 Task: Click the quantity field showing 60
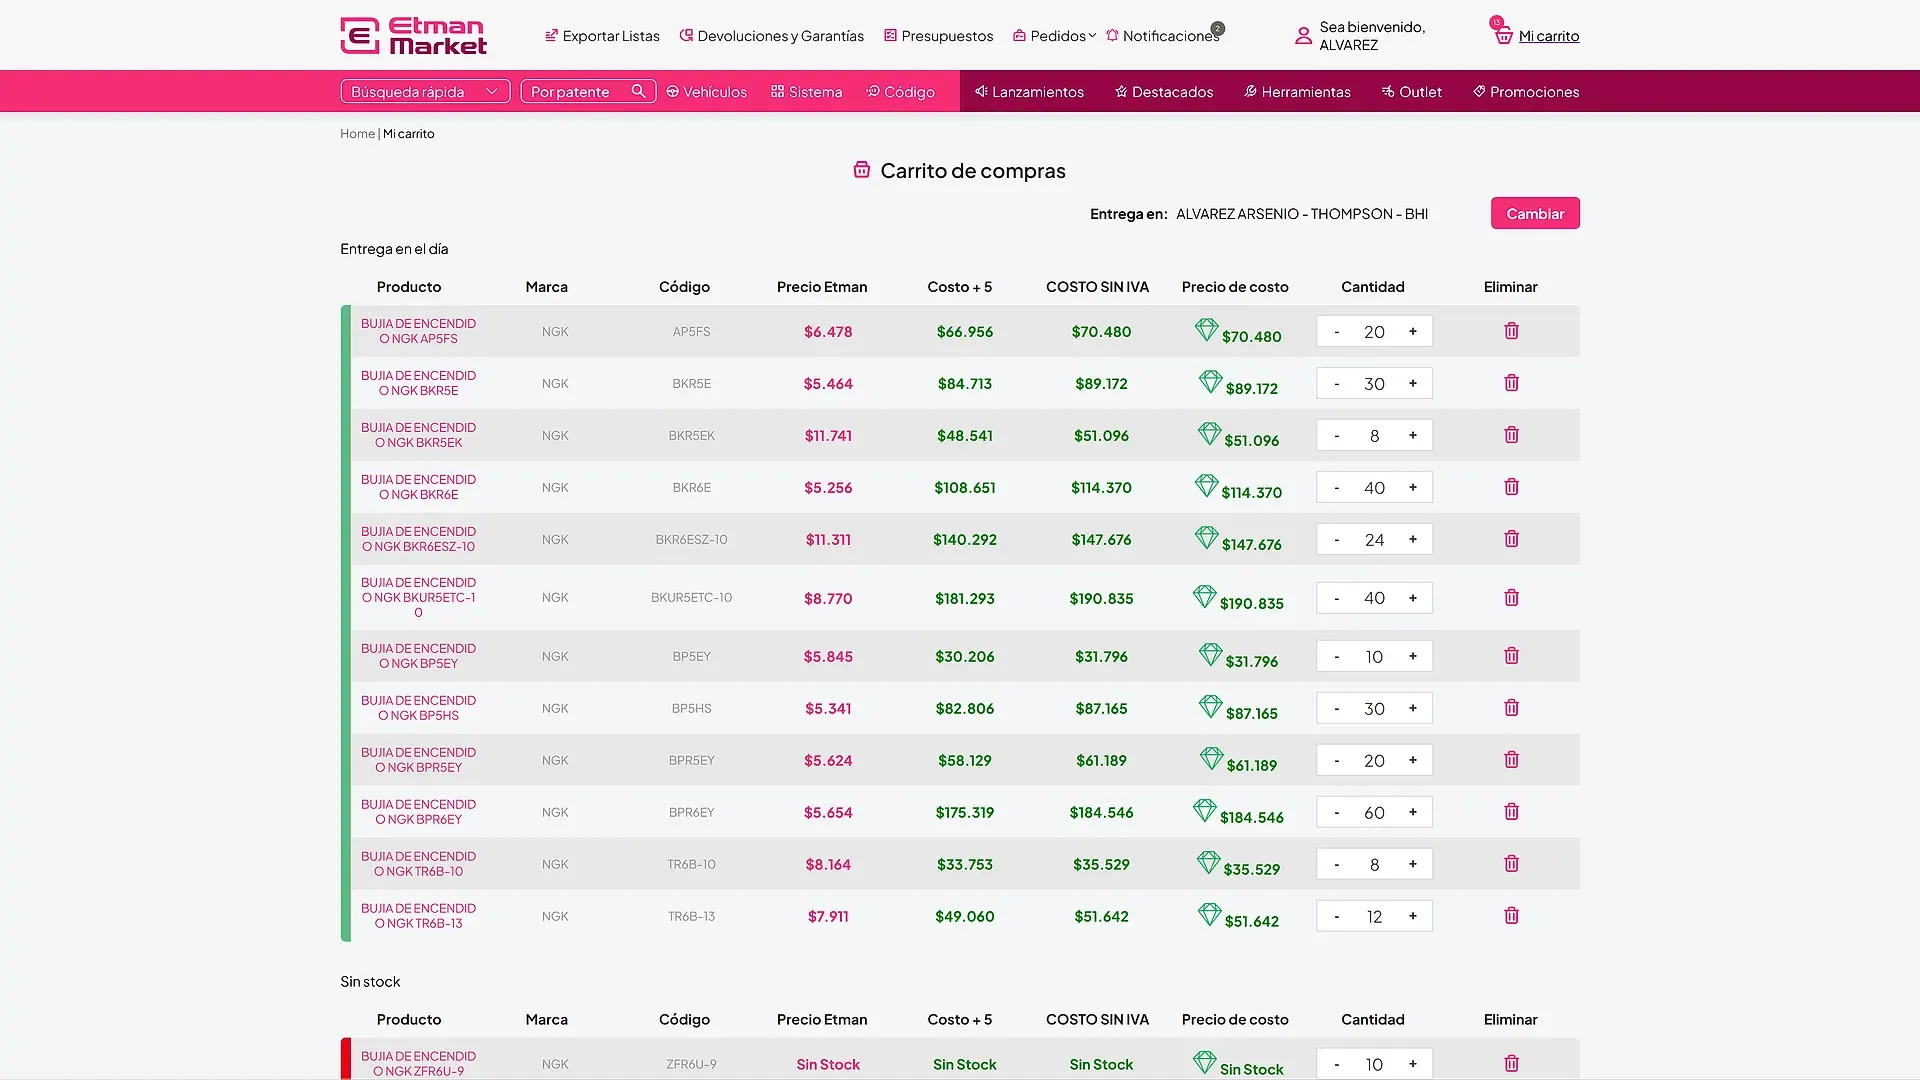(1374, 812)
